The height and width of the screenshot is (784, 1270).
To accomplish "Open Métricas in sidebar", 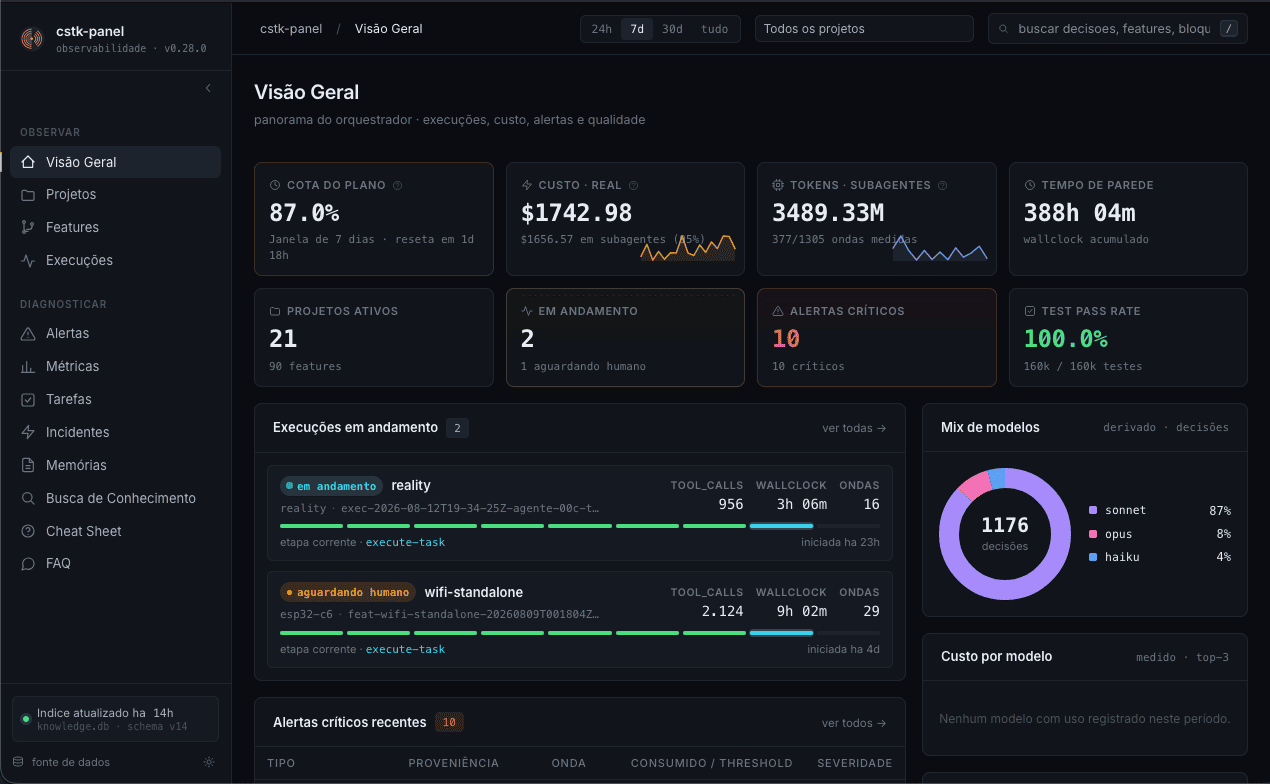I will tap(115, 366).
